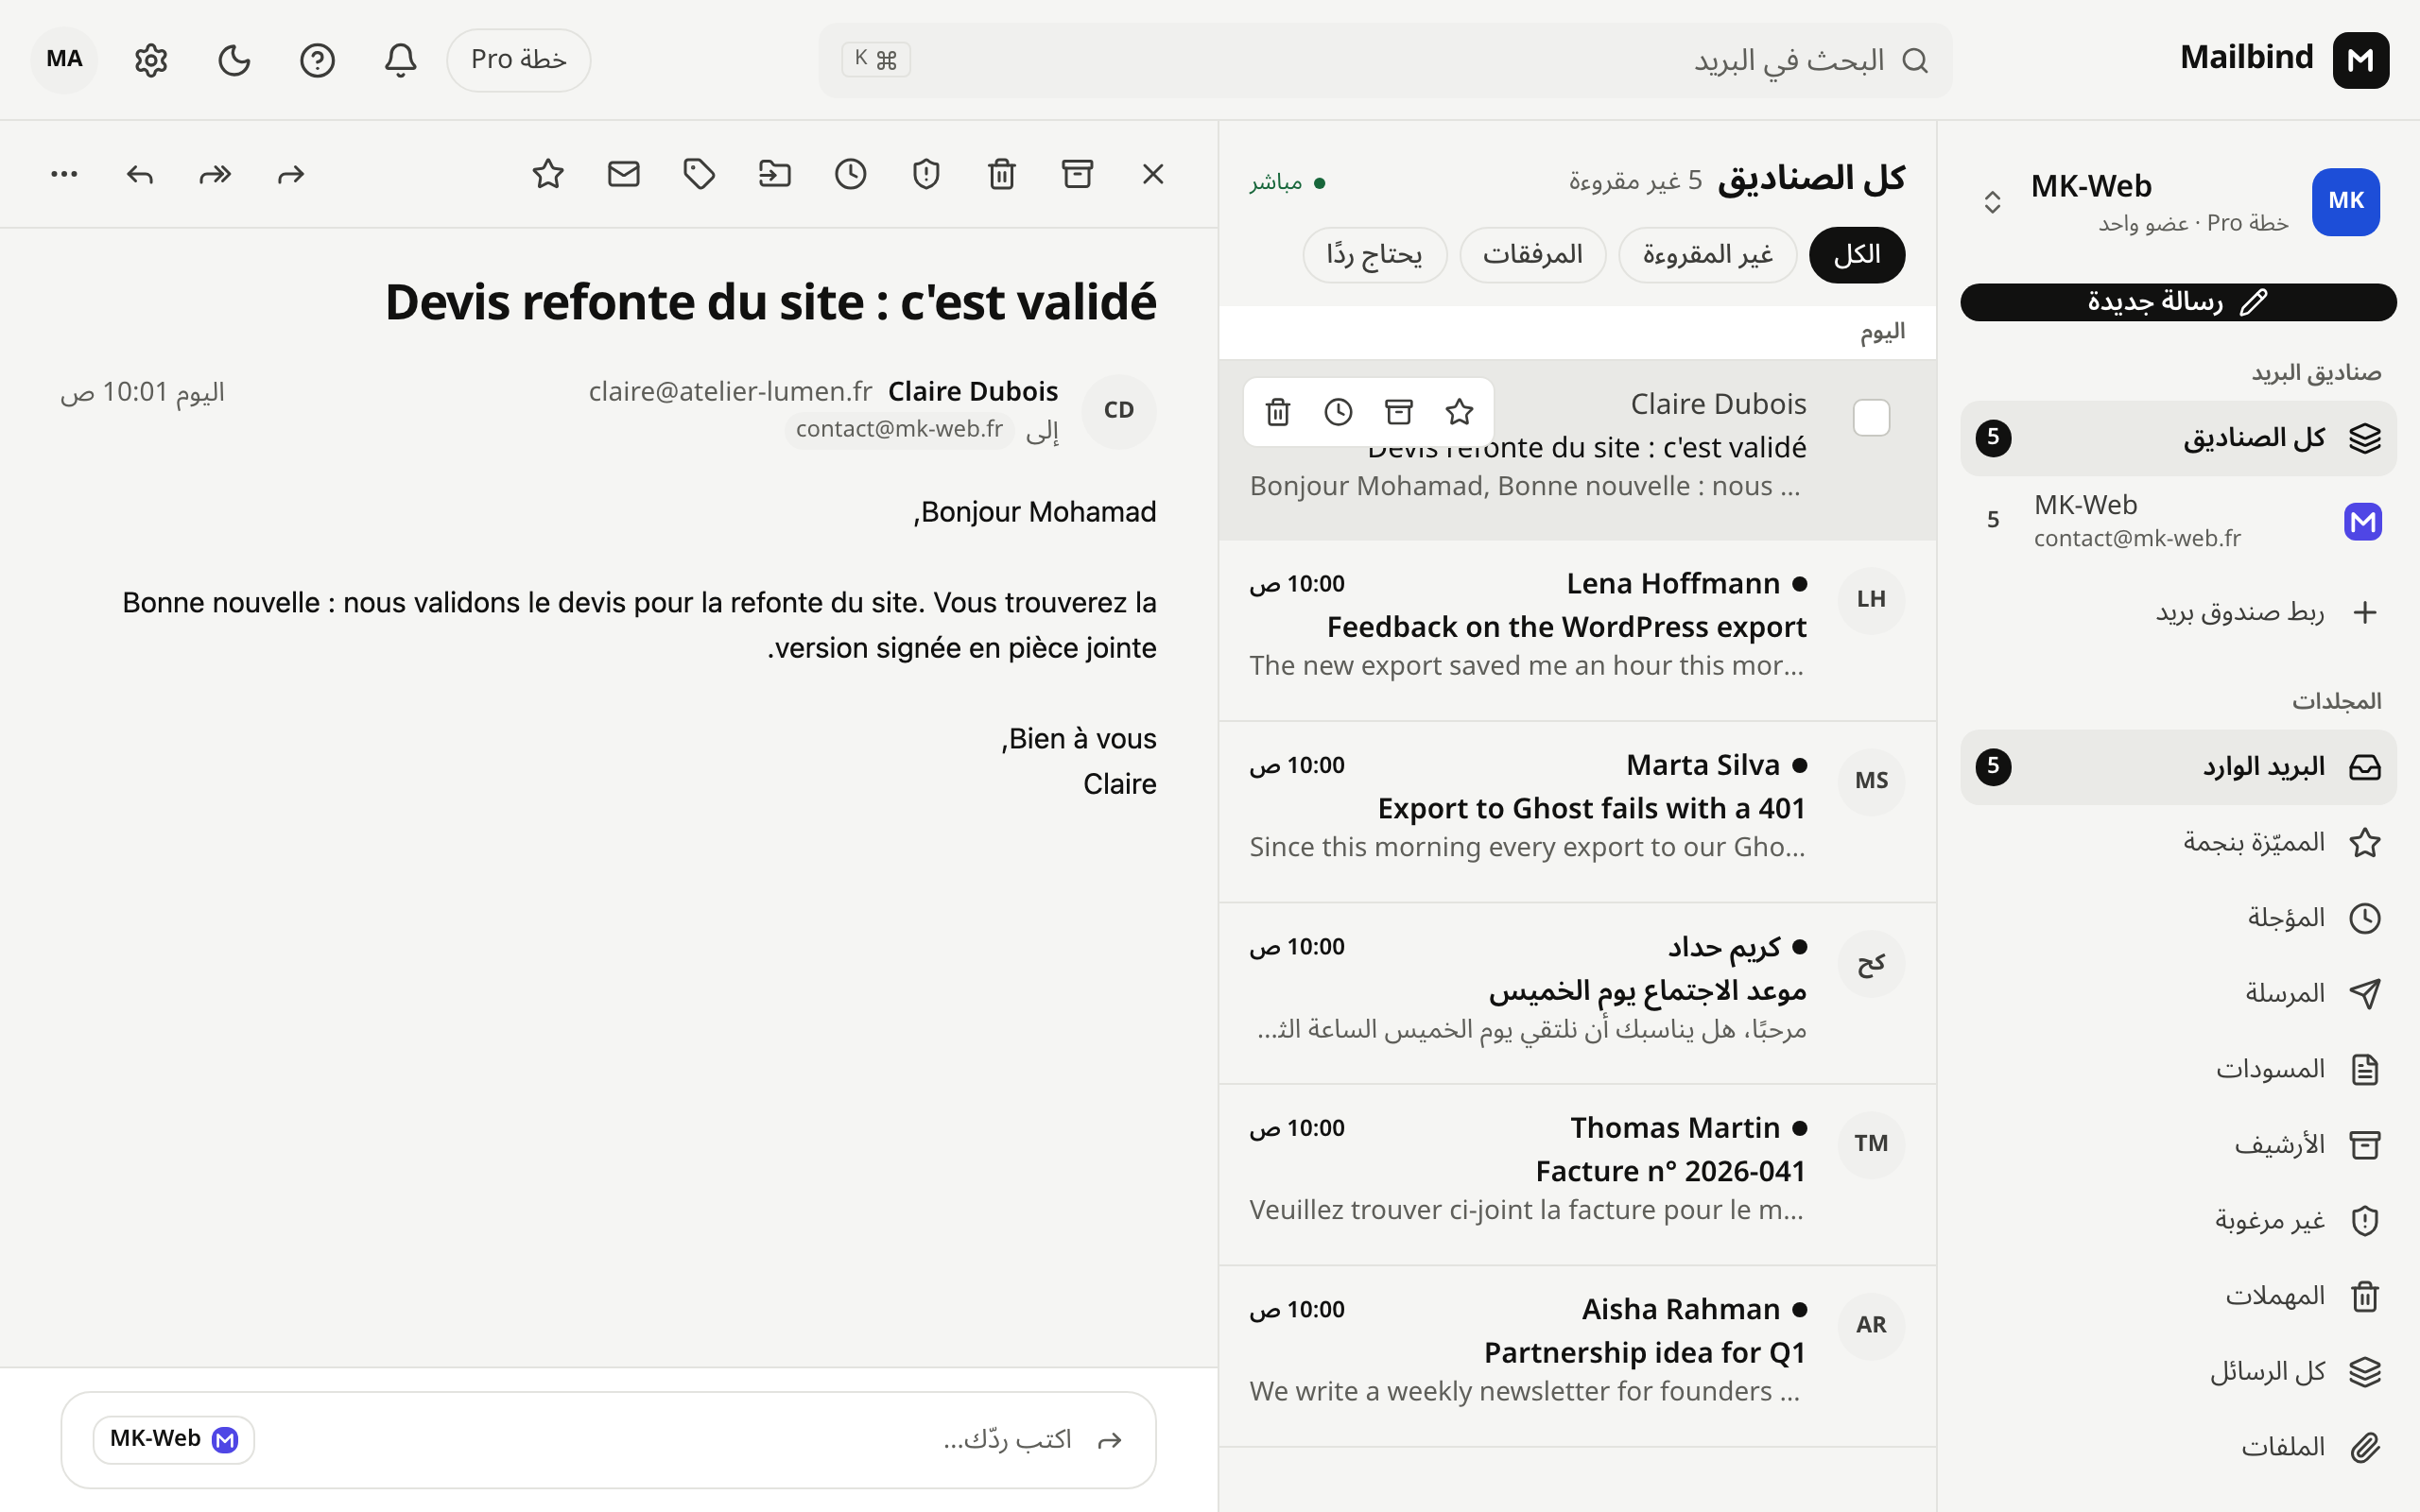Image resolution: width=2420 pixels, height=1512 pixels.
Task: Select the المرفقات filter tab
Action: pyautogui.click(x=1532, y=255)
